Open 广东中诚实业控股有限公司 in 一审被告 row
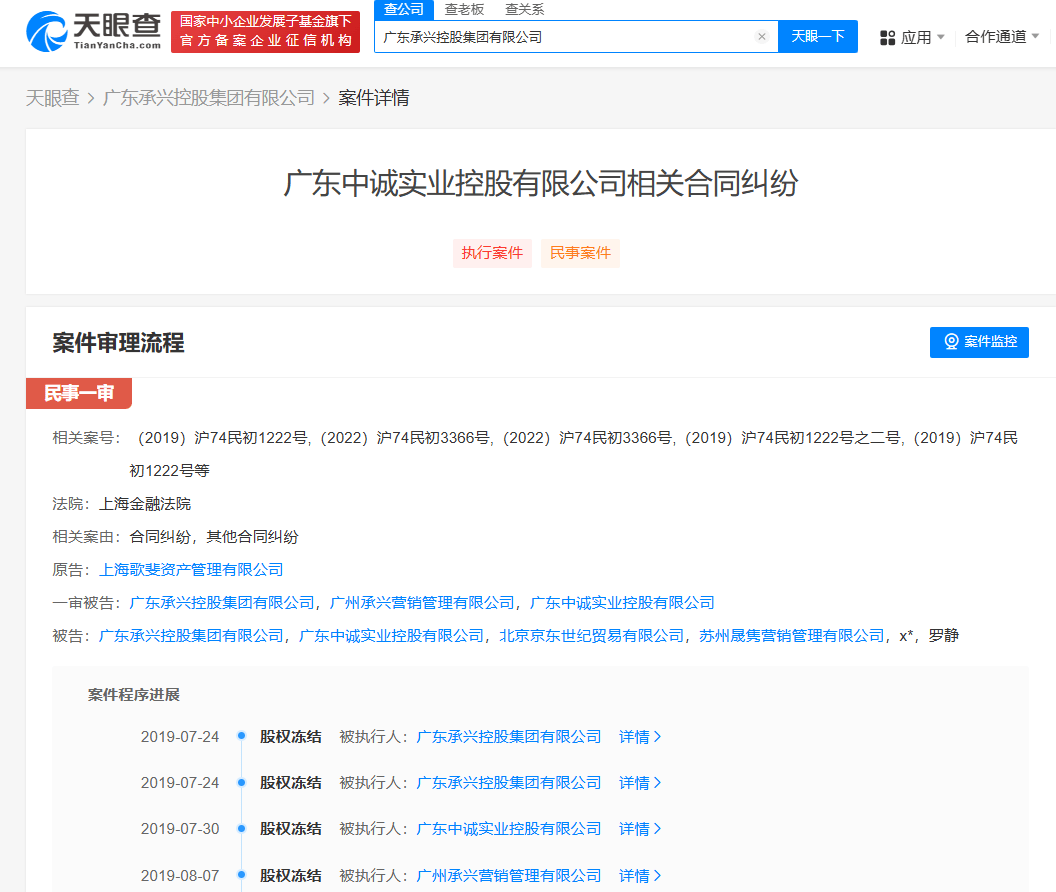 [622, 603]
